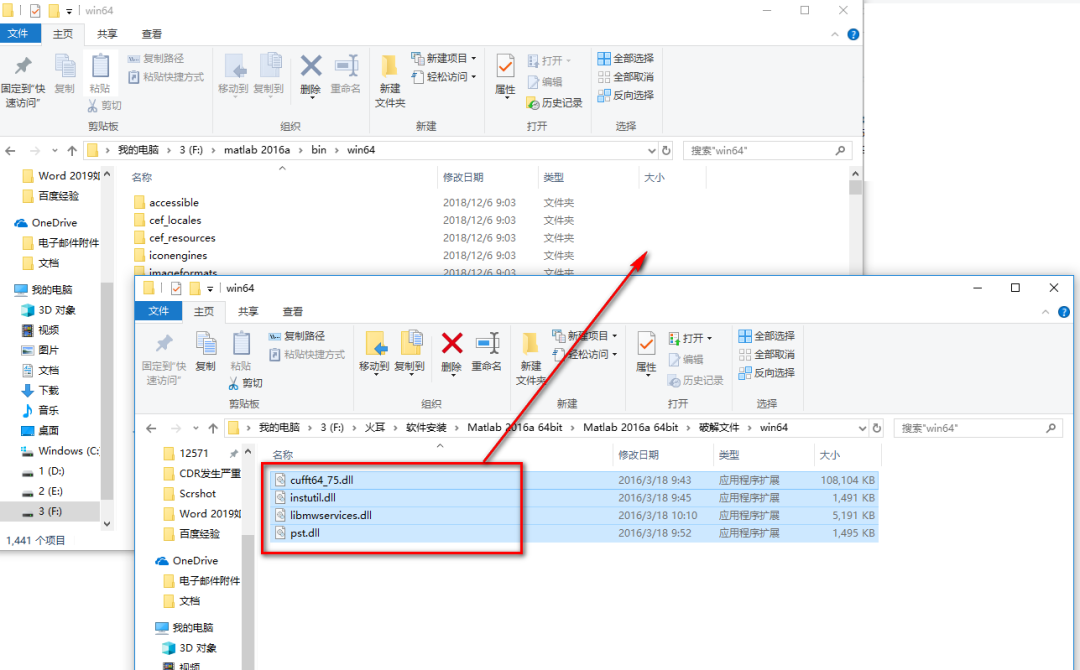The image size is (1080, 670).
Task: Click the 重命名 (Rename) icon
Action: pyautogui.click(x=485, y=344)
